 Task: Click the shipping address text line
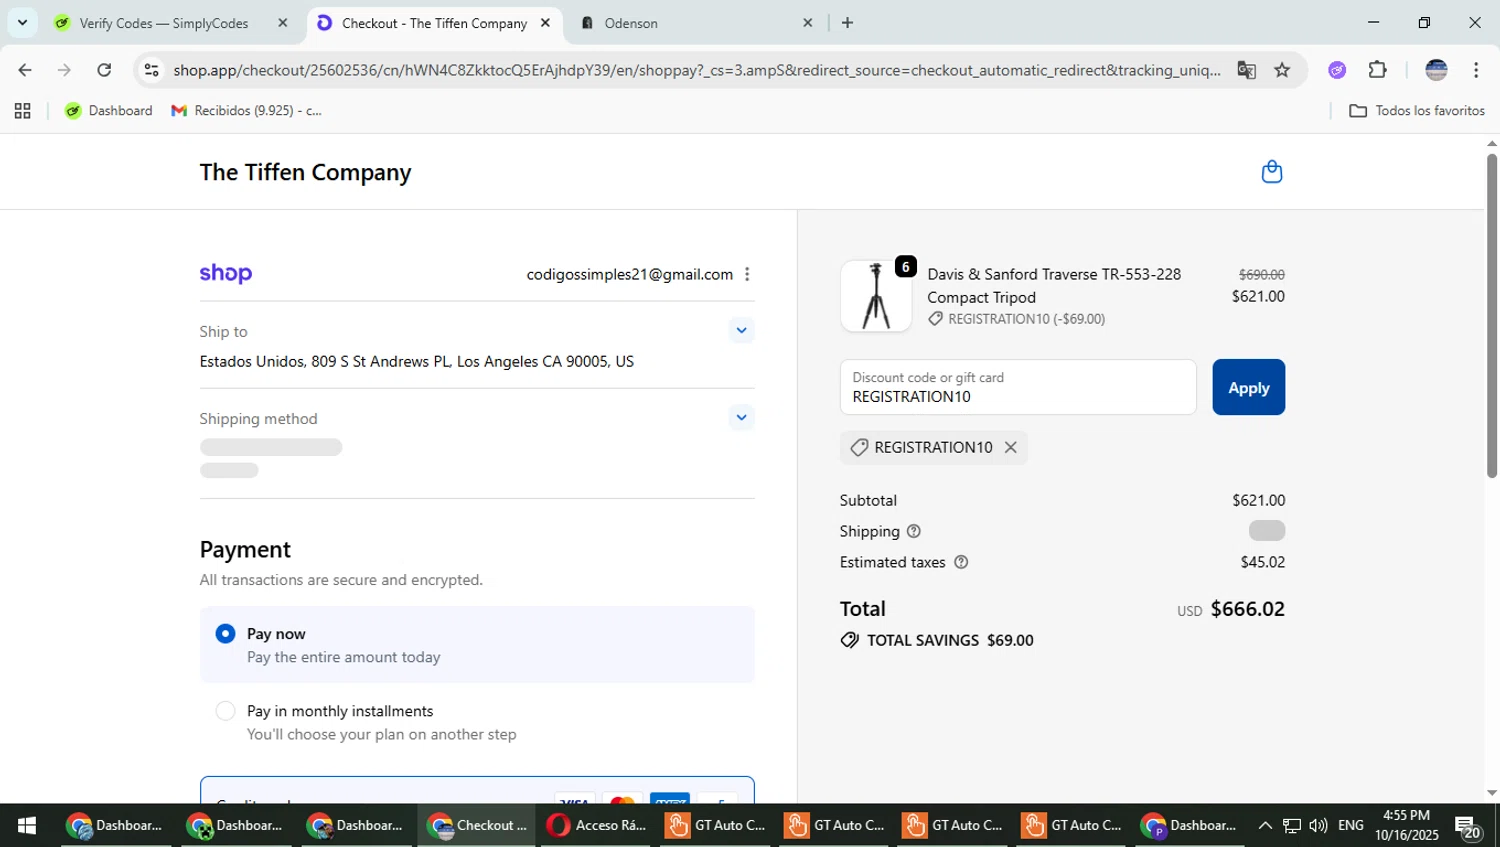pos(416,362)
